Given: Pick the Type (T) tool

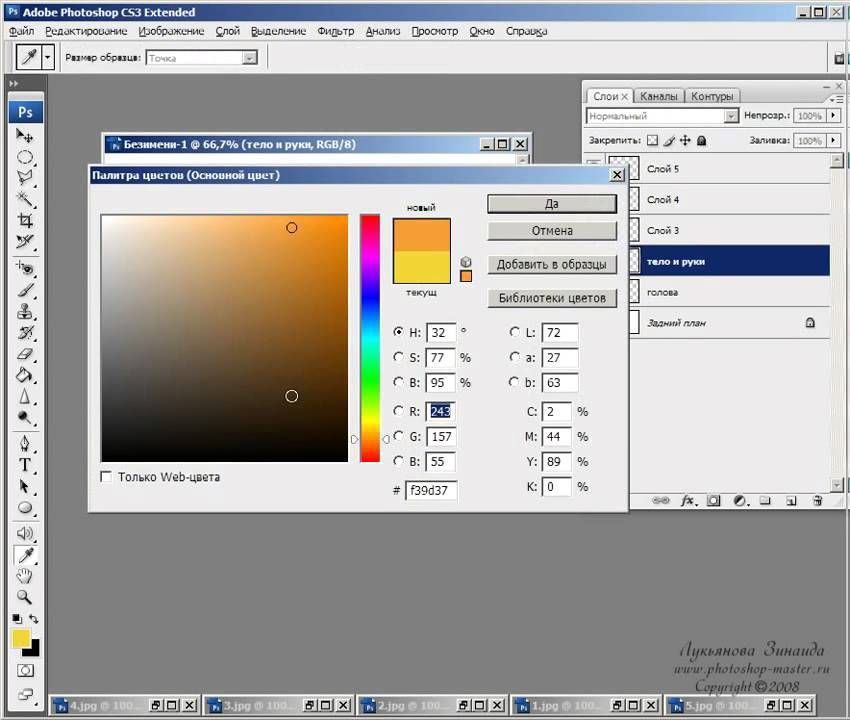Looking at the screenshot, I should (26, 466).
